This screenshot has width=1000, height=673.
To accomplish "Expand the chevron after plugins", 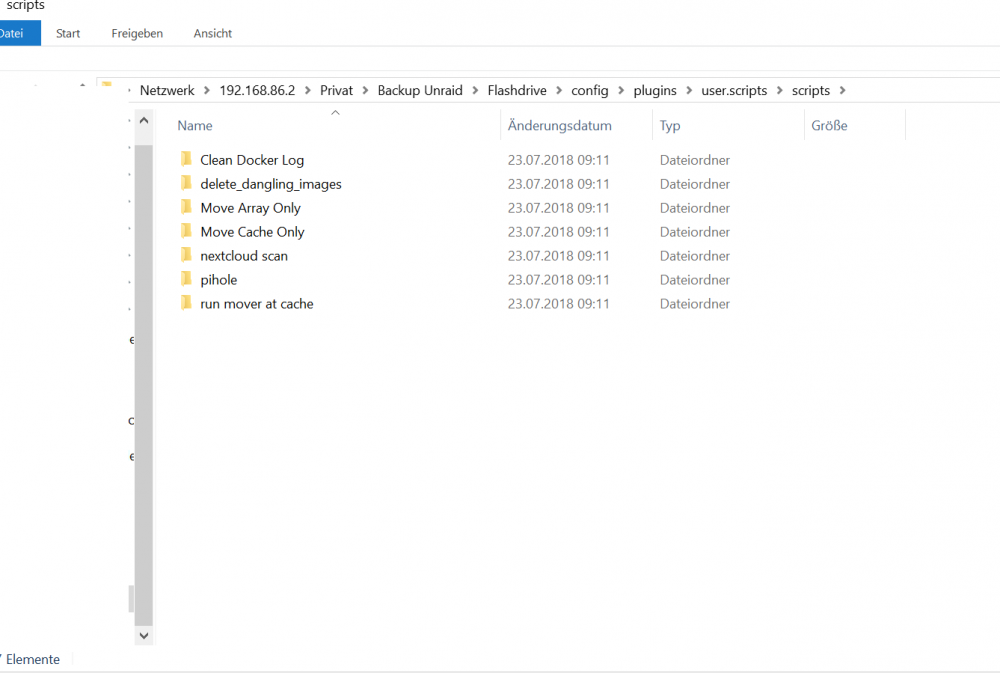I will pos(689,91).
